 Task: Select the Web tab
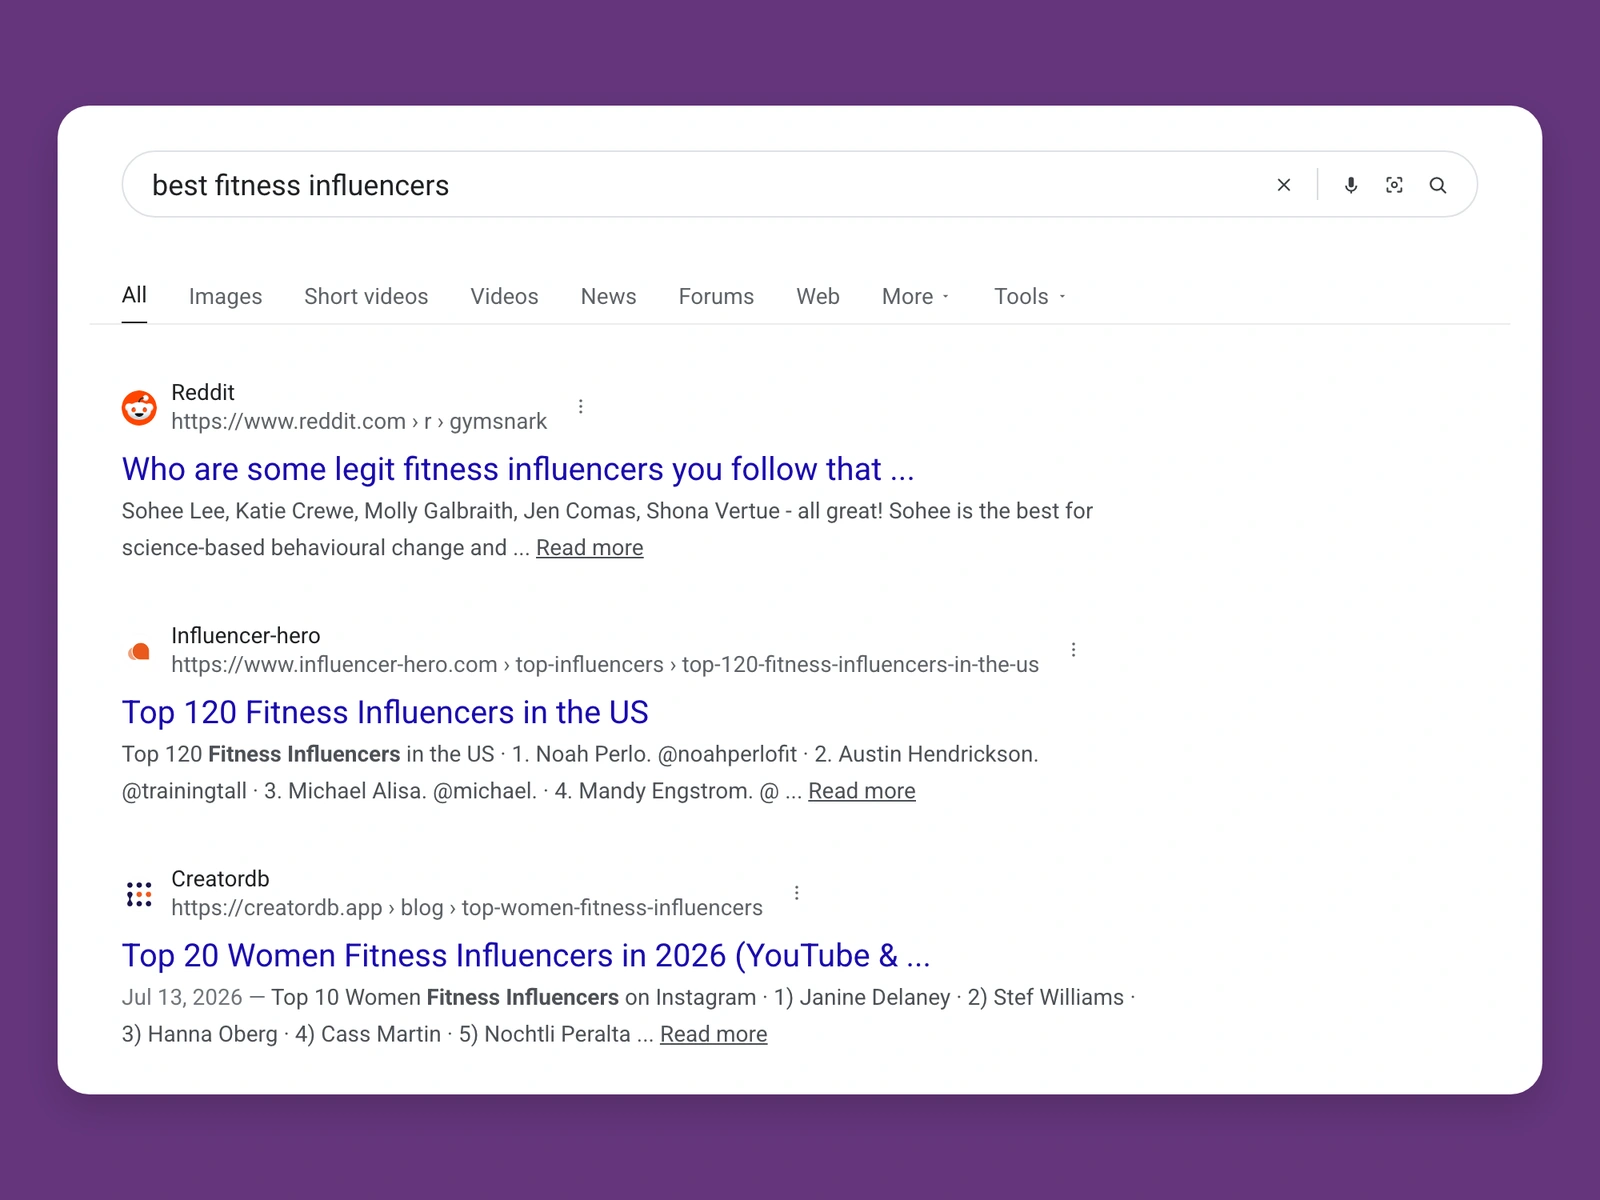[818, 297]
